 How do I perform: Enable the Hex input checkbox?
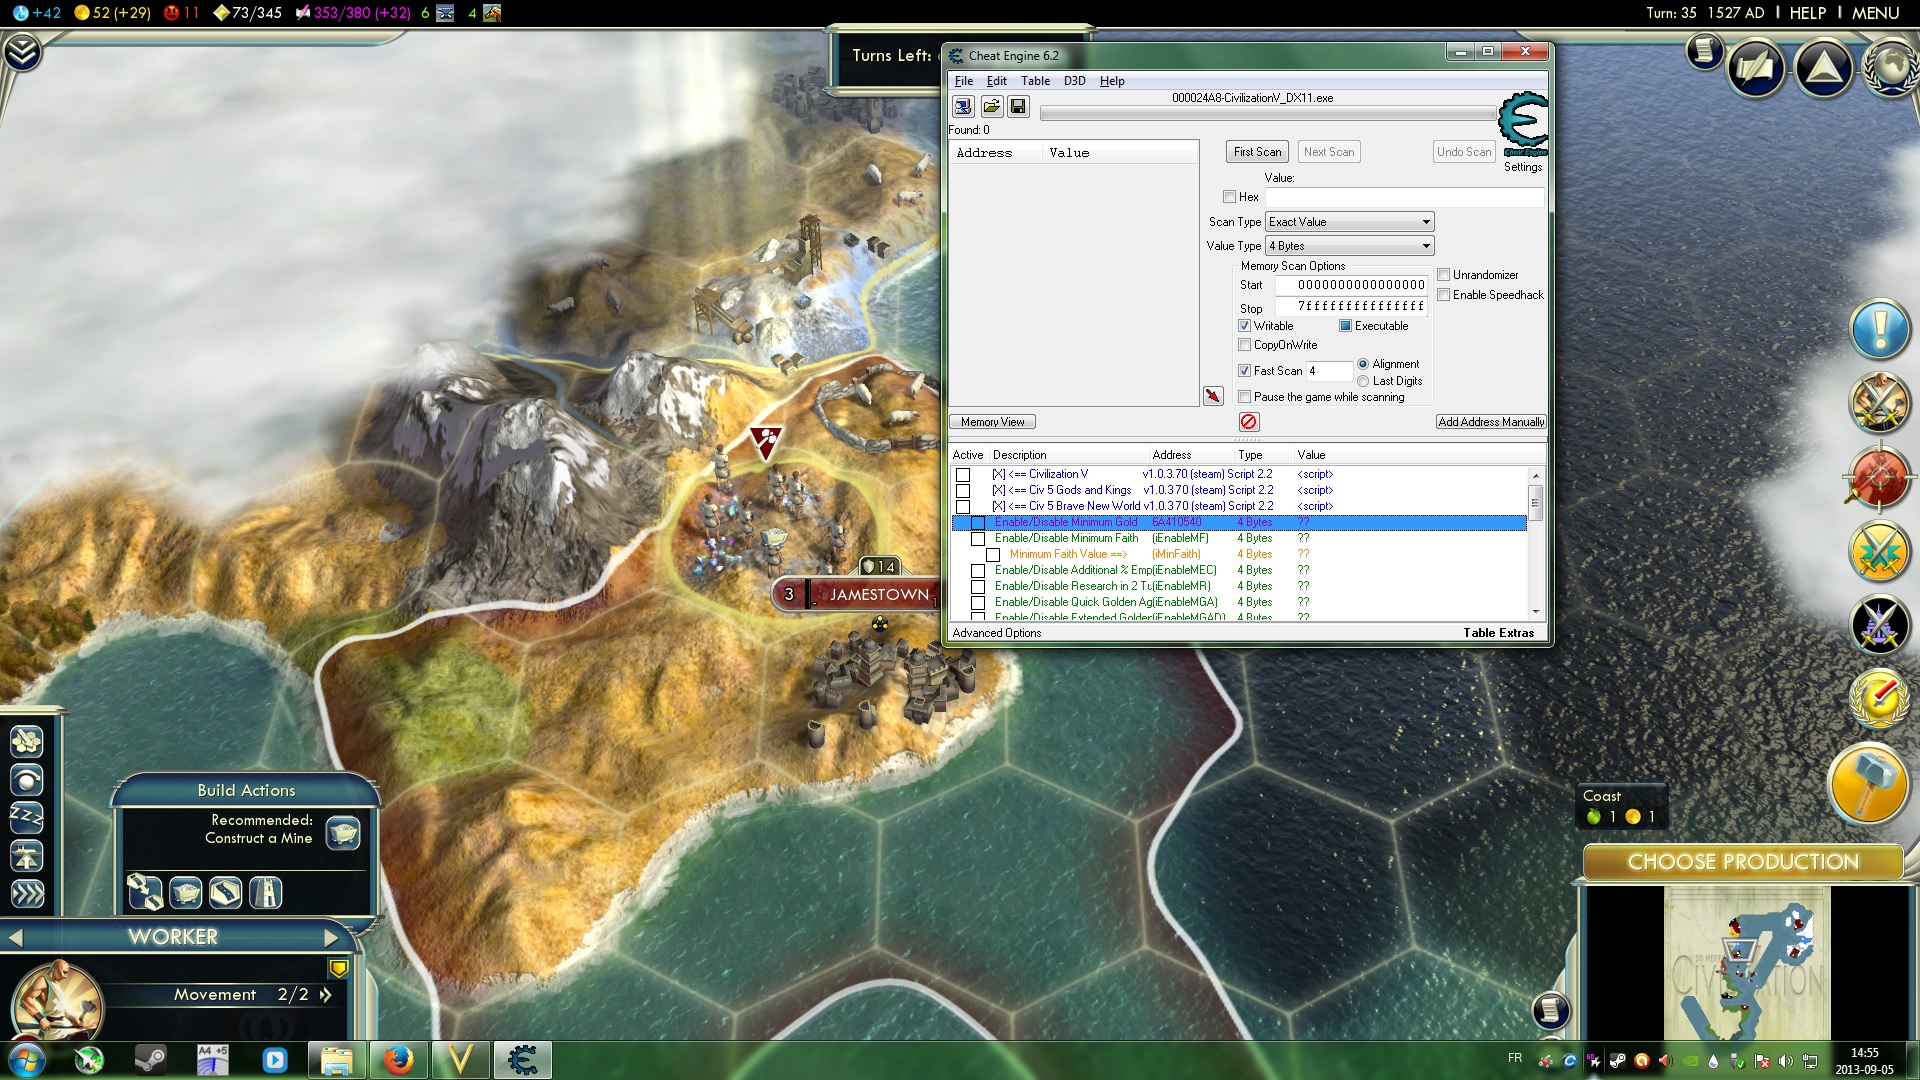pos(1228,197)
